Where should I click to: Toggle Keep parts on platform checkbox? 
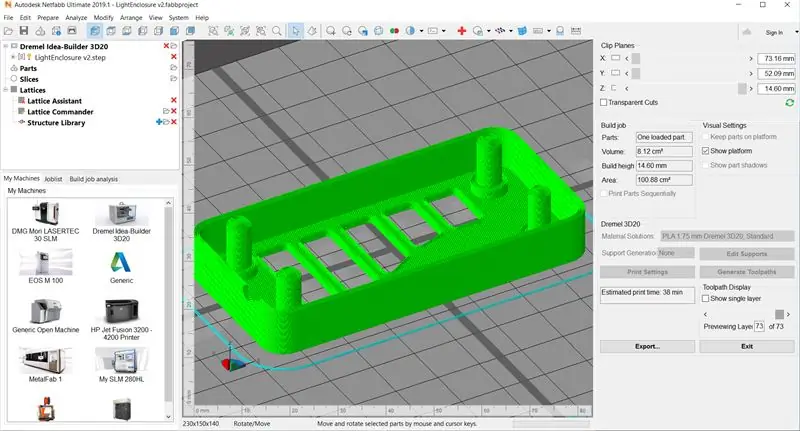click(706, 137)
